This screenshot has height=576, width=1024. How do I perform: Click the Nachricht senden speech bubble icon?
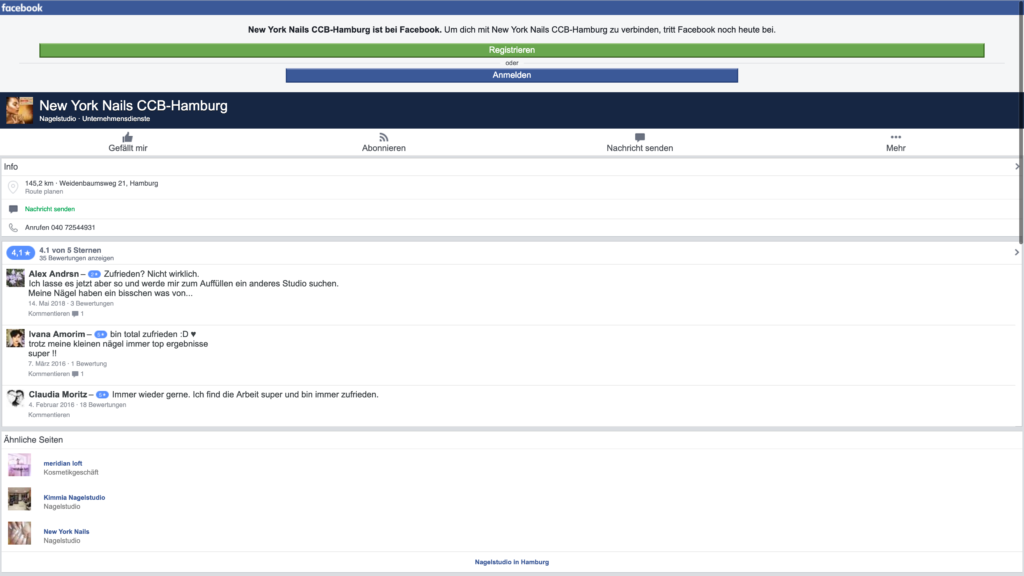[639, 137]
